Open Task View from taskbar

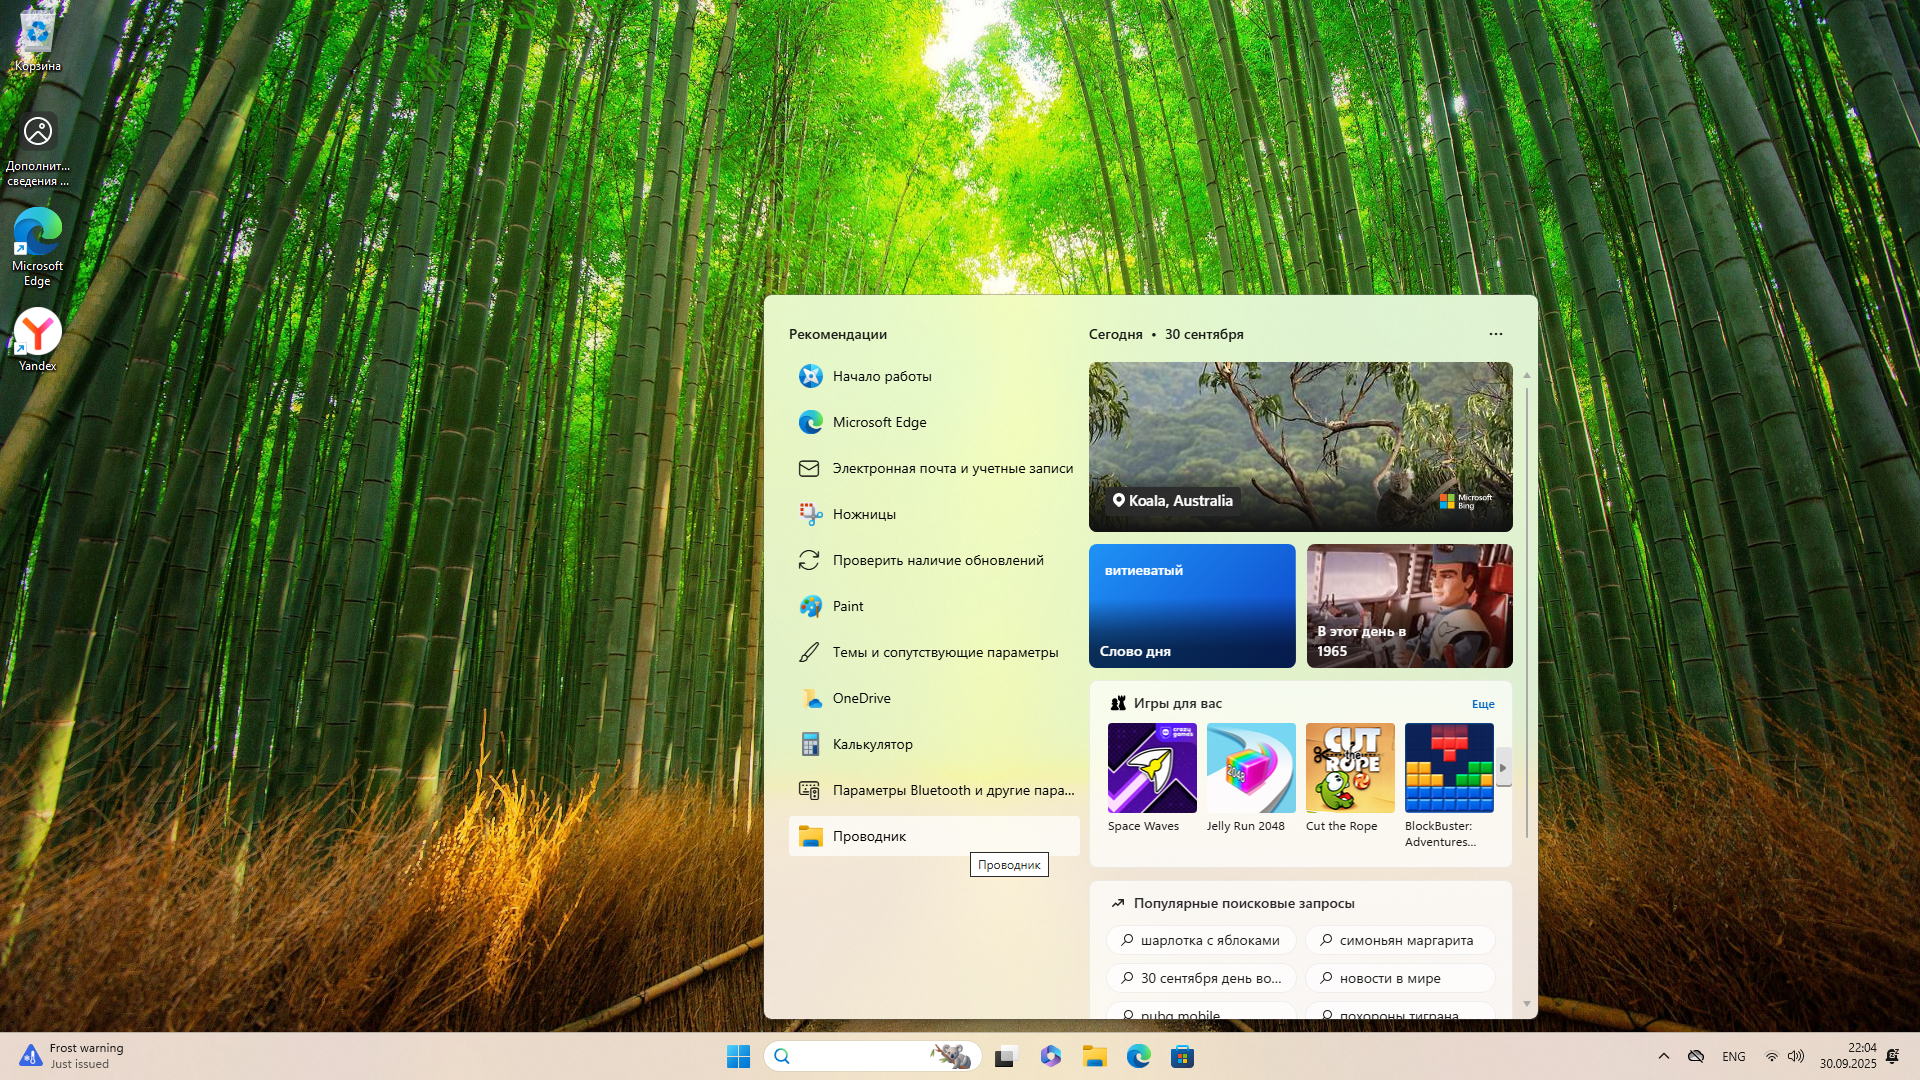[1006, 1057]
